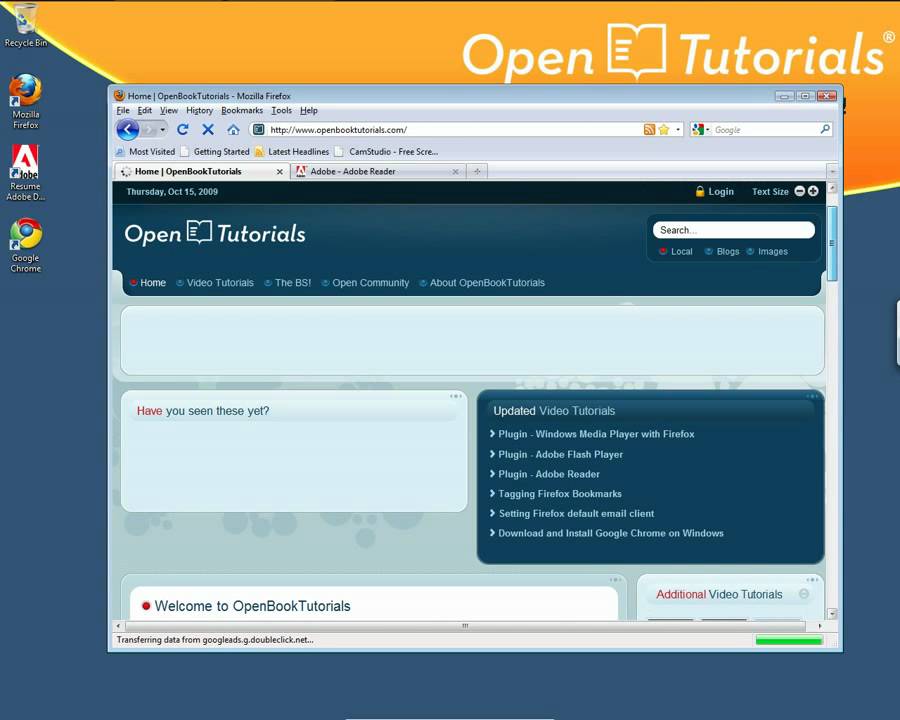Open Download and Install Google Chrome tutorial

pyautogui.click(x=611, y=533)
